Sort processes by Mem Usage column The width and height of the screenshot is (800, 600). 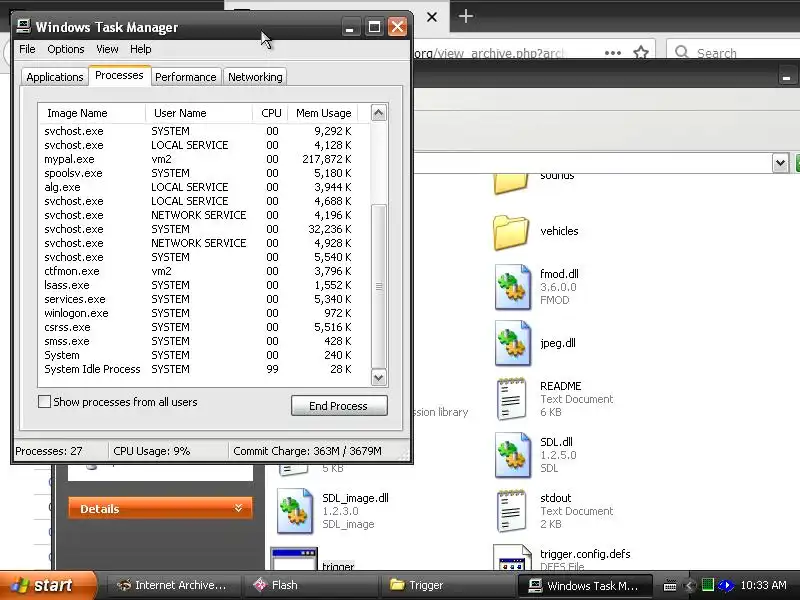323,113
